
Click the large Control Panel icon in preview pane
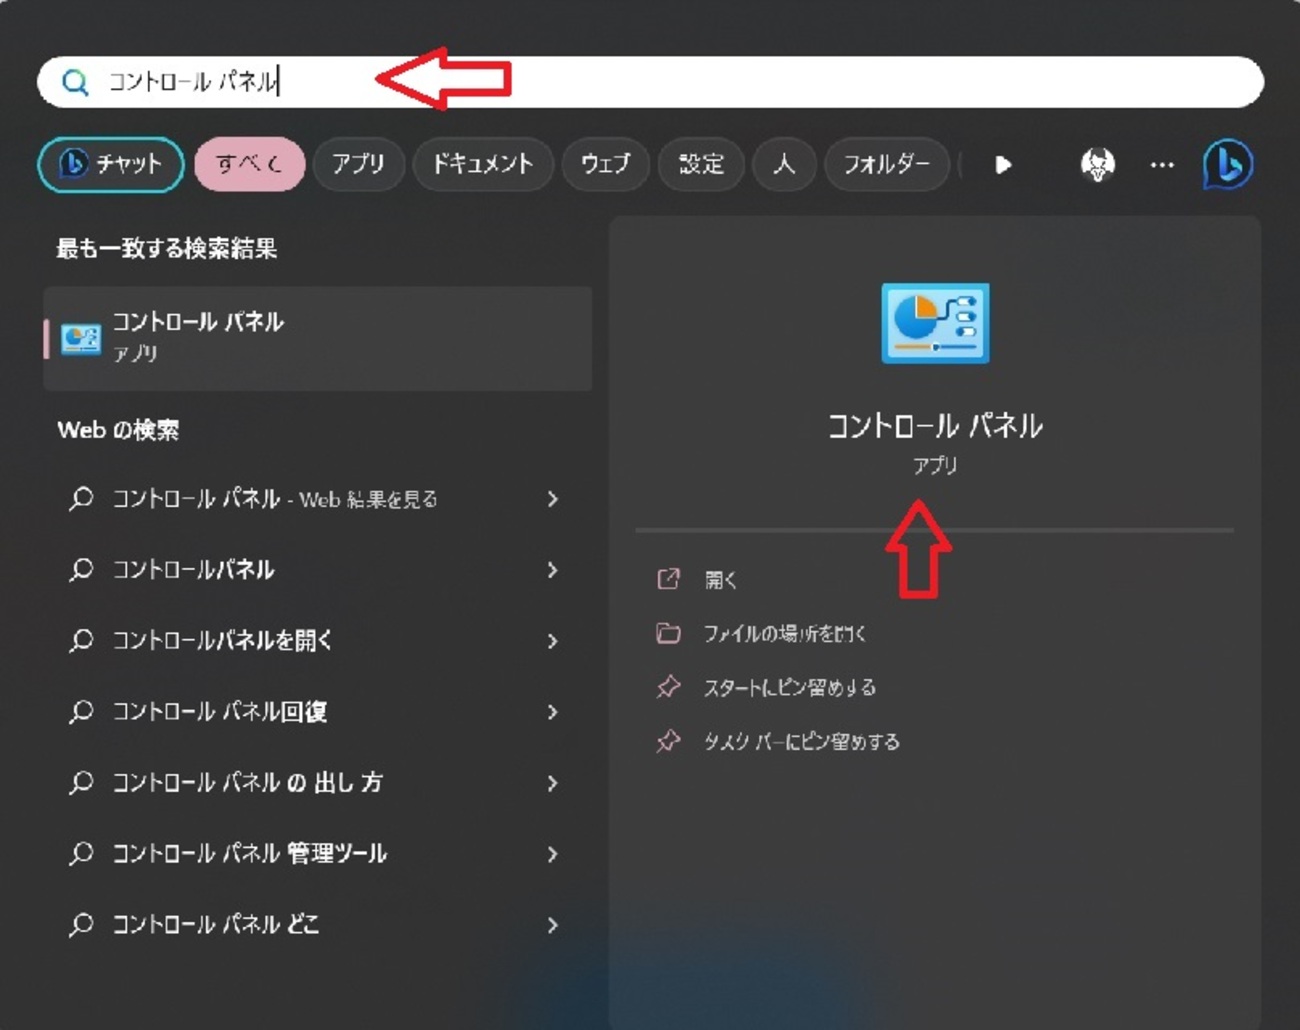935,323
